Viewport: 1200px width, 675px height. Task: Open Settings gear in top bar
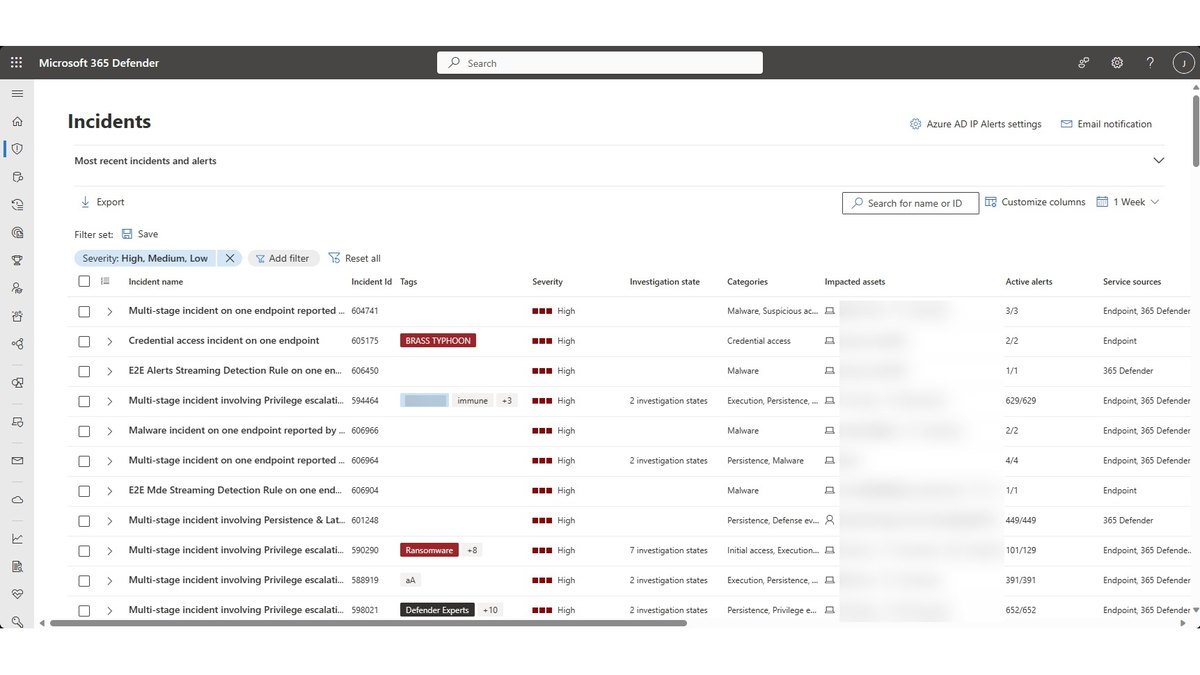(x=1117, y=63)
